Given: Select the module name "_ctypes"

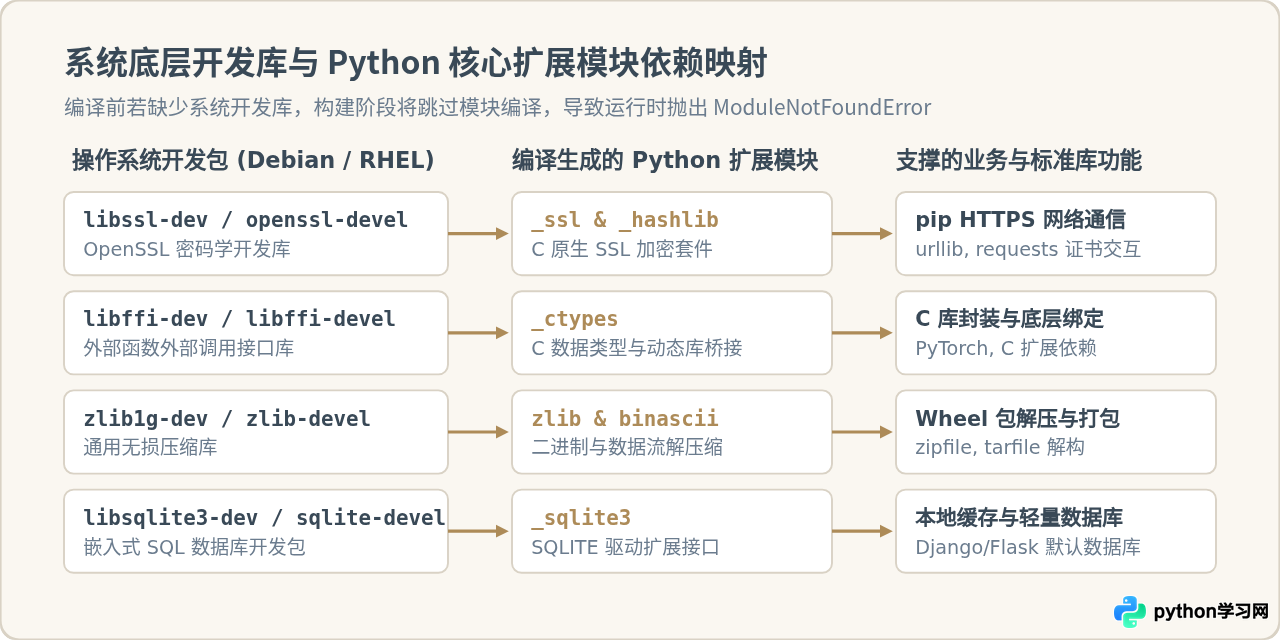Looking at the screenshot, I should [575, 319].
